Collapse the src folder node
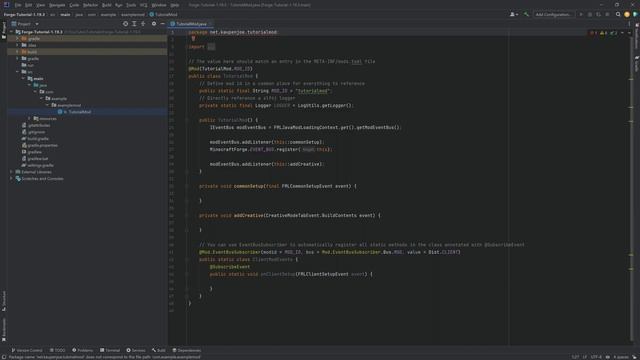This screenshot has height=360, width=640. click(17, 72)
